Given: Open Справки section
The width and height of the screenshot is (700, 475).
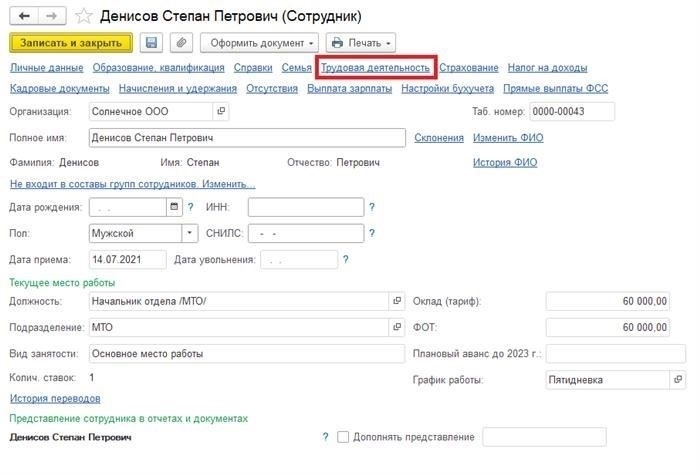Looking at the screenshot, I should [253, 68].
